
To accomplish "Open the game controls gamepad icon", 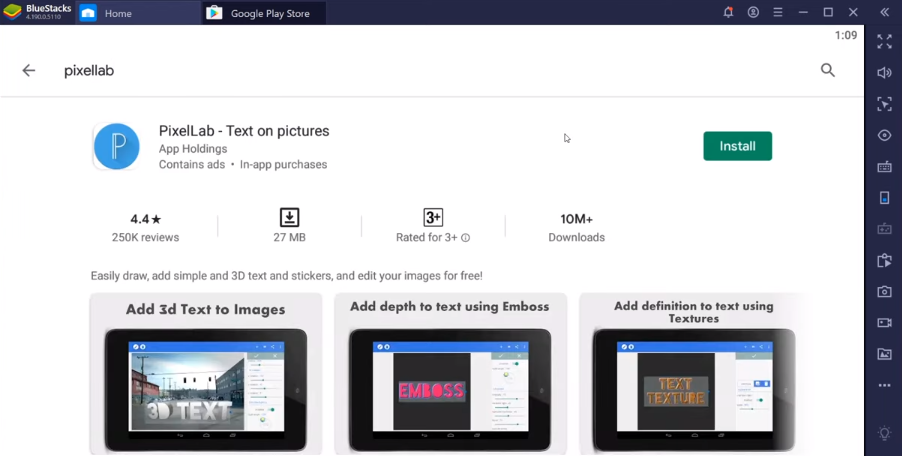I will [884, 229].
